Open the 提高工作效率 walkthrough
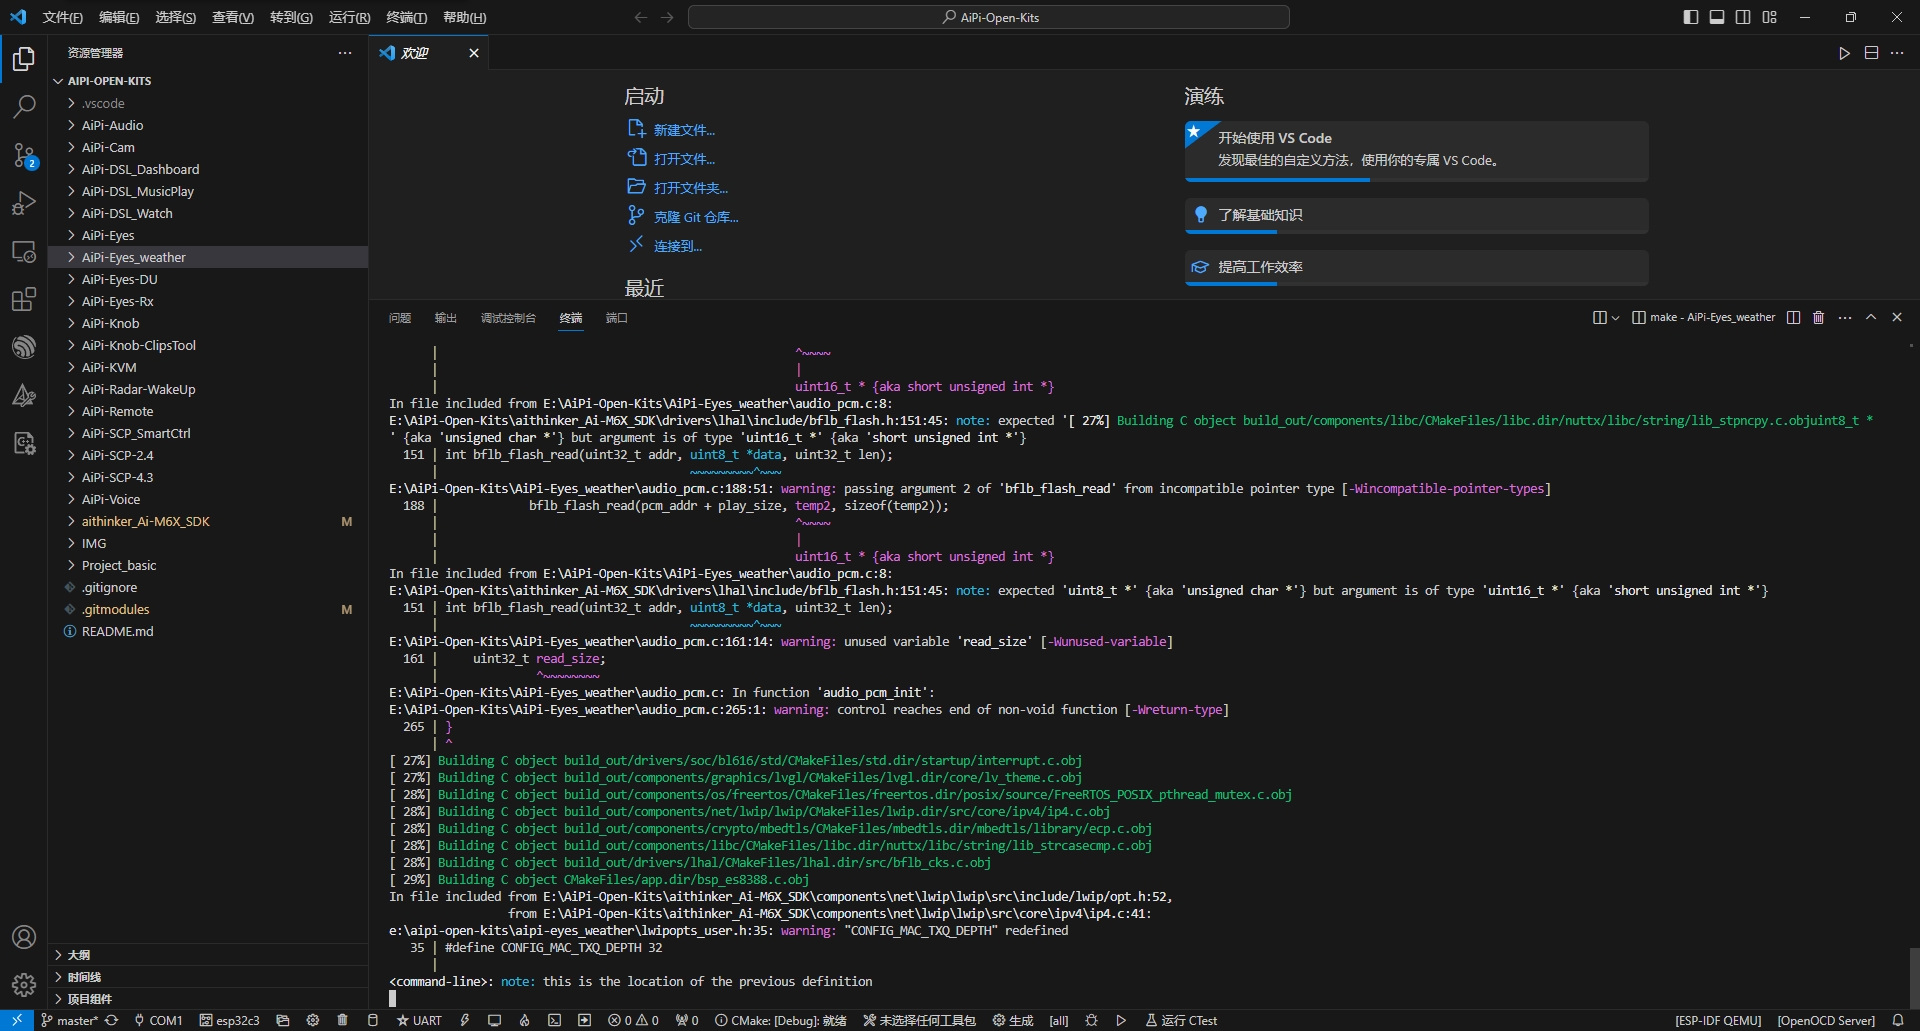 point(1417,267)
